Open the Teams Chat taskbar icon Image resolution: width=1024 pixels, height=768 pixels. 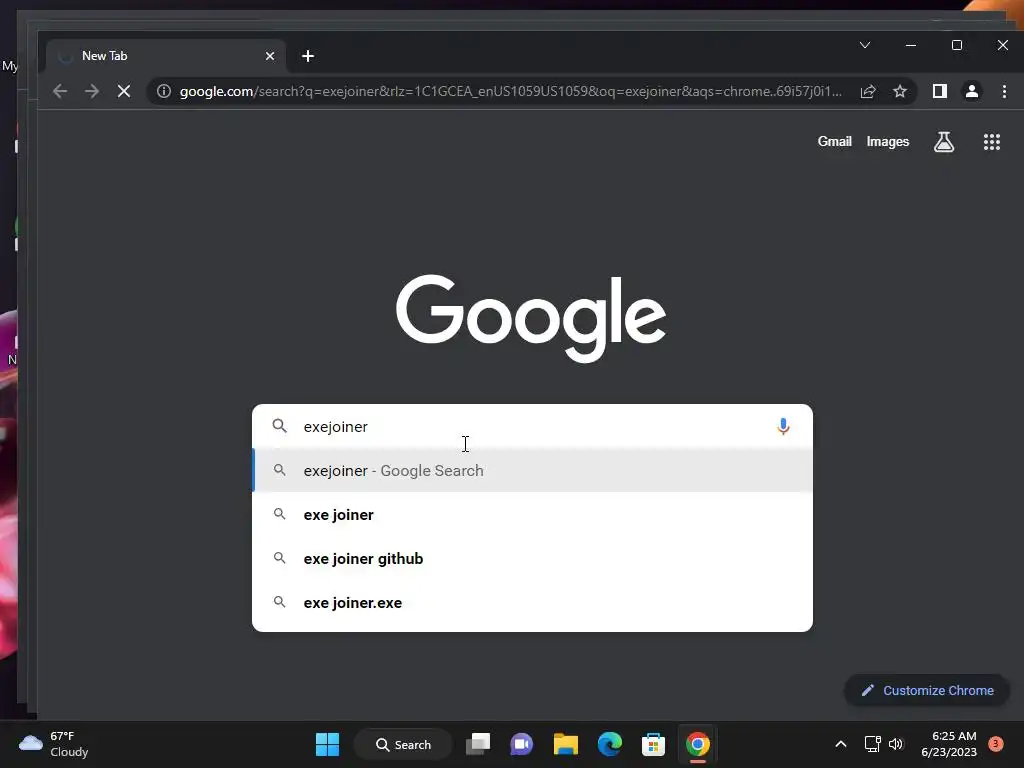pos(522,744)
